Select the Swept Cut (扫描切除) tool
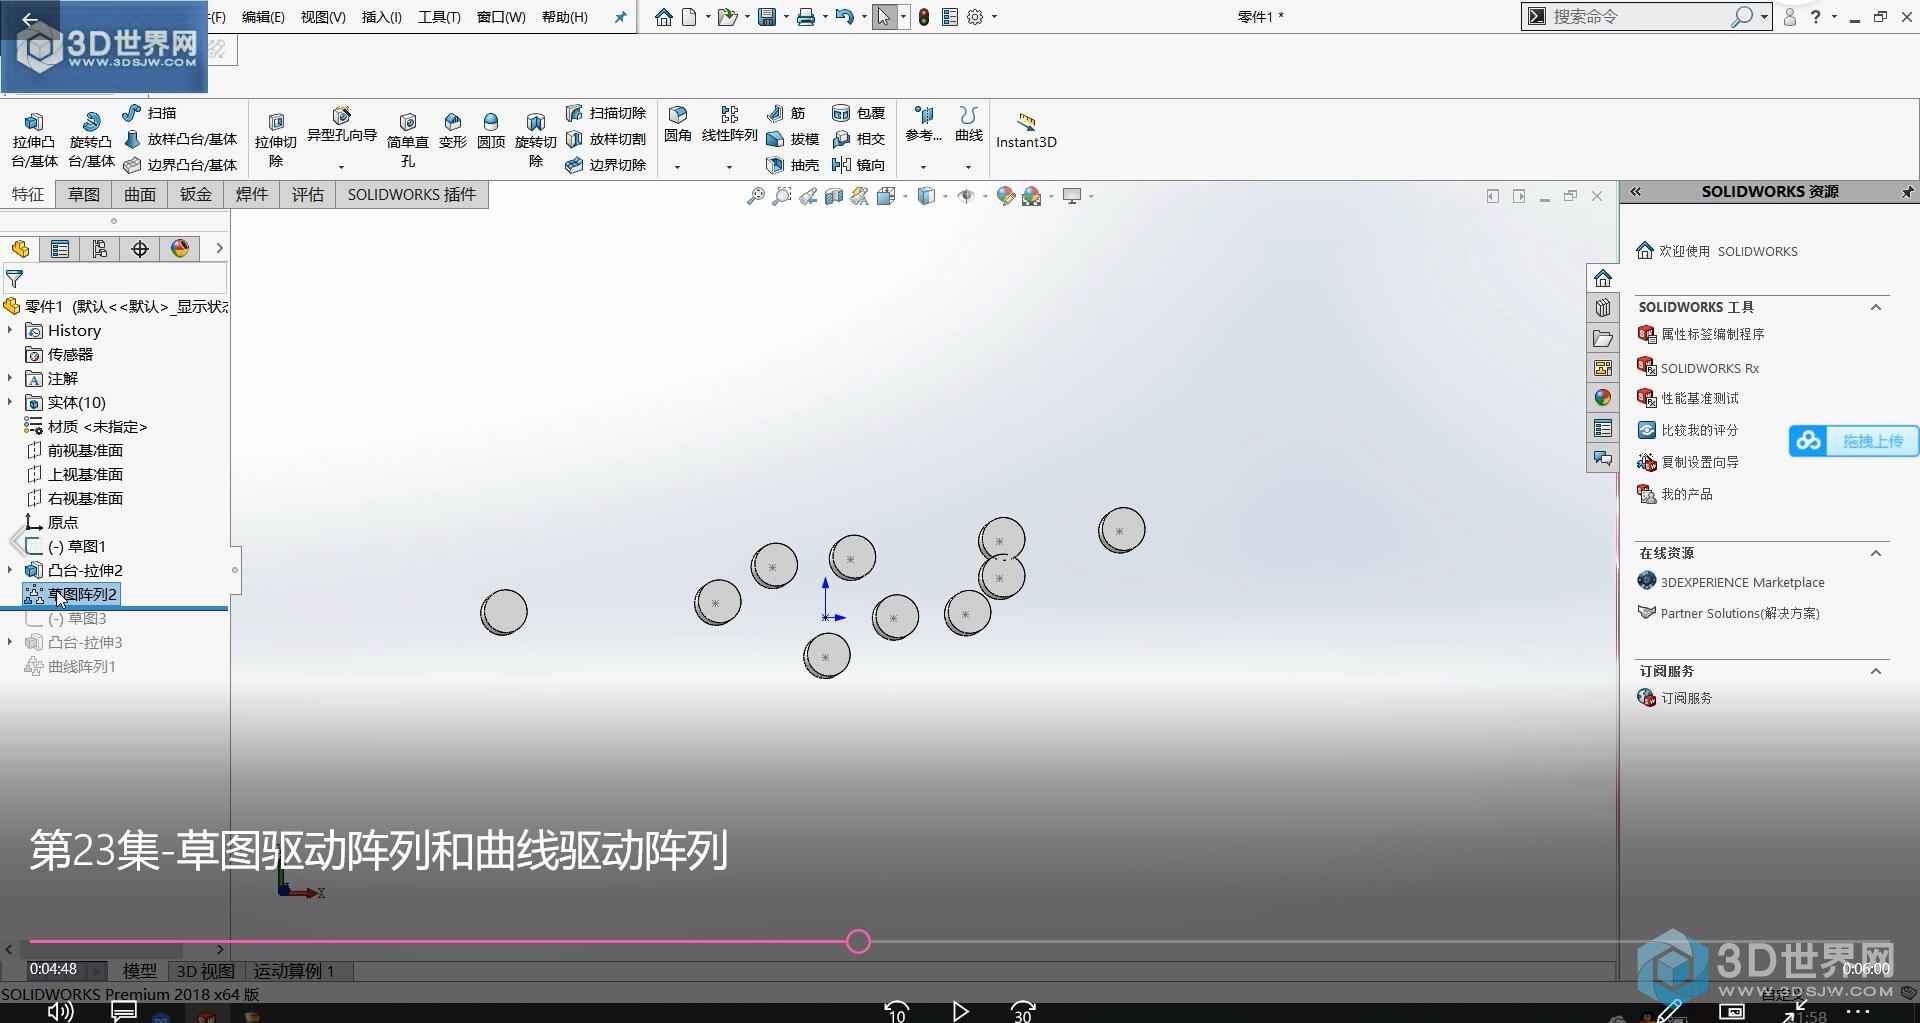The height and width of the screenshot is (1023, 1920). tap(606, 113)
